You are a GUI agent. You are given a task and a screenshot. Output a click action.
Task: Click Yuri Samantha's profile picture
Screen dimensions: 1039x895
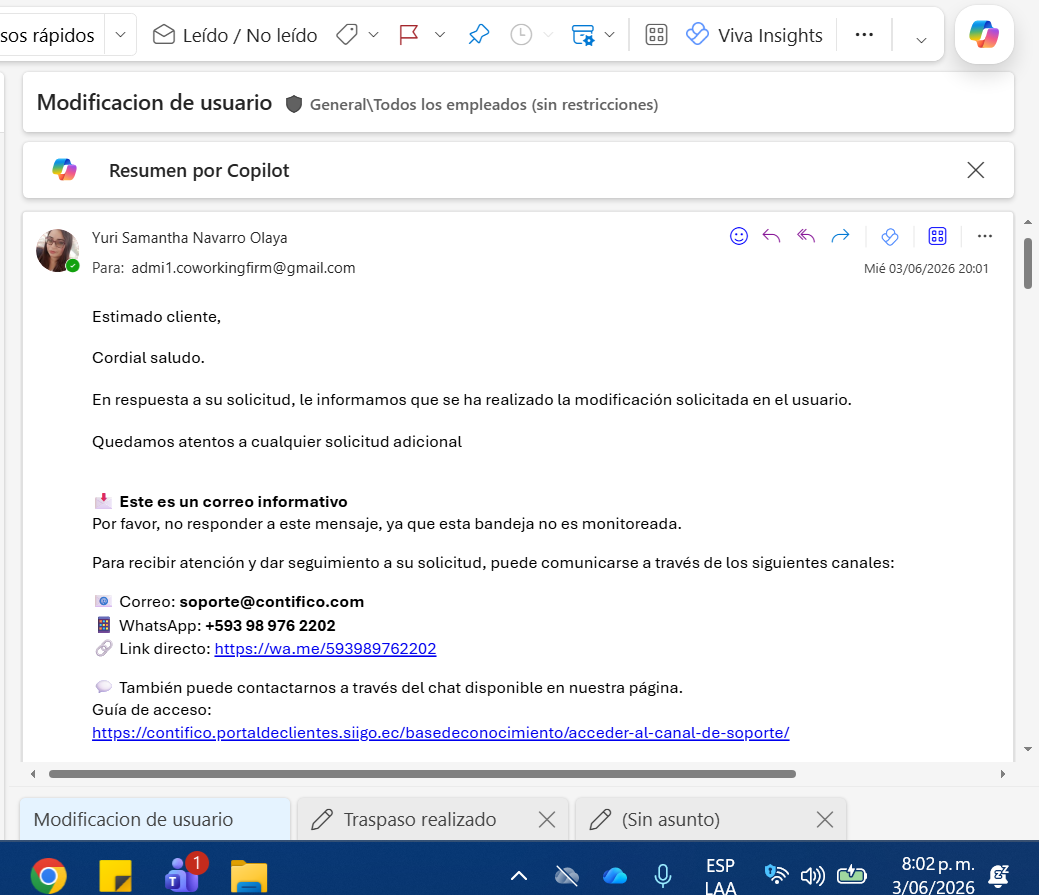58,250
